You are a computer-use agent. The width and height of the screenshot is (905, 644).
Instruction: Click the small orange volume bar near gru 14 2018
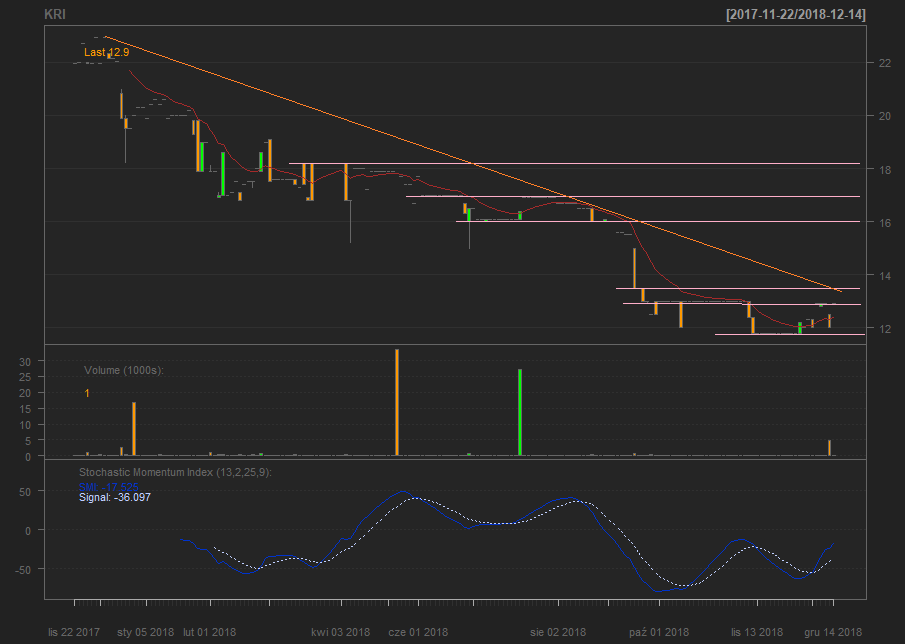pyautogui.click(x=829, y=448)
